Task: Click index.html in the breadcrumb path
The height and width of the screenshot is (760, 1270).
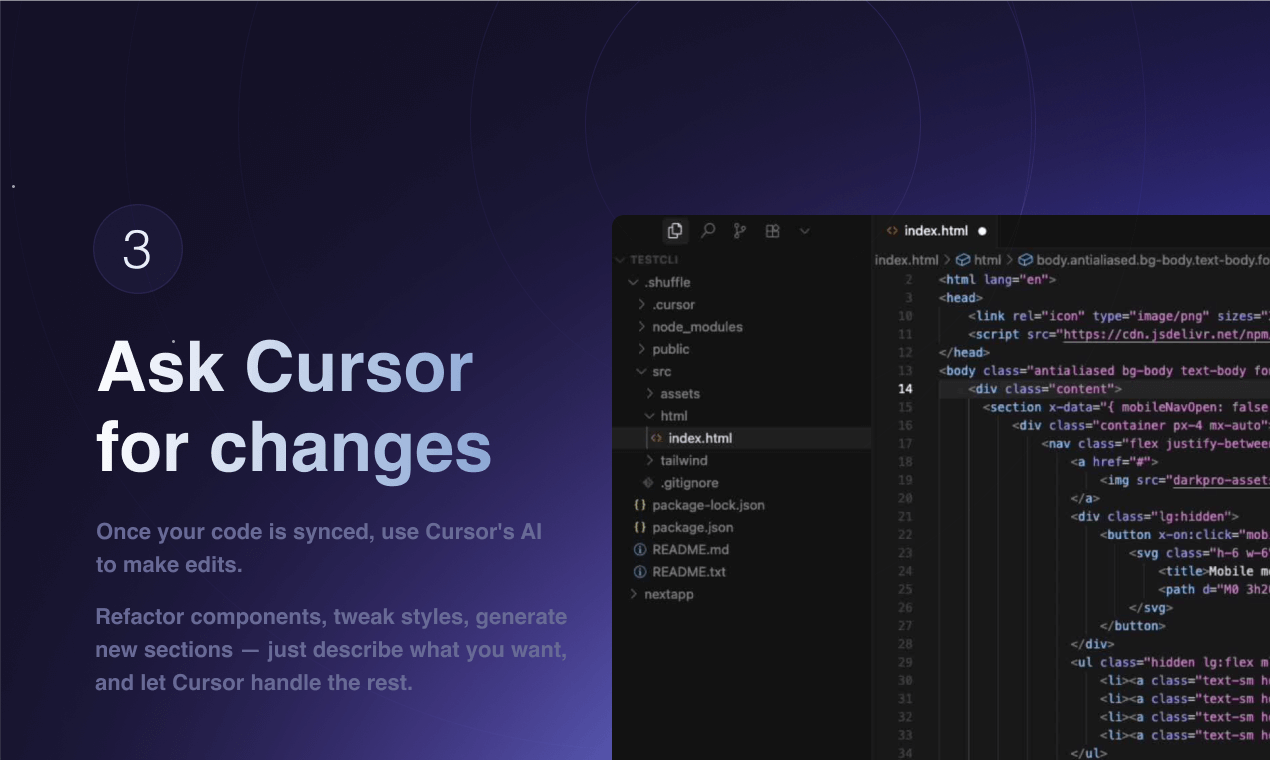Action: 906,260
